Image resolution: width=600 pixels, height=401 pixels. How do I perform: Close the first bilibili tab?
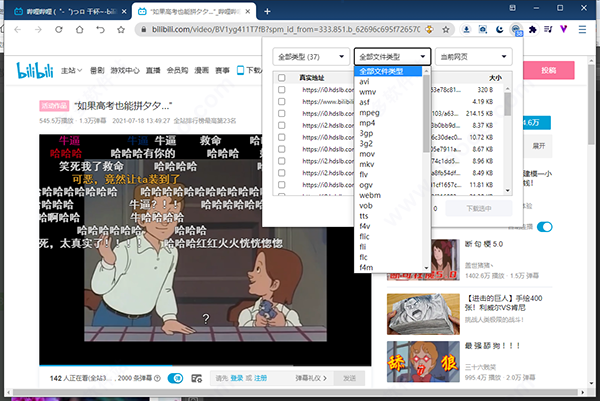[124, 11]
